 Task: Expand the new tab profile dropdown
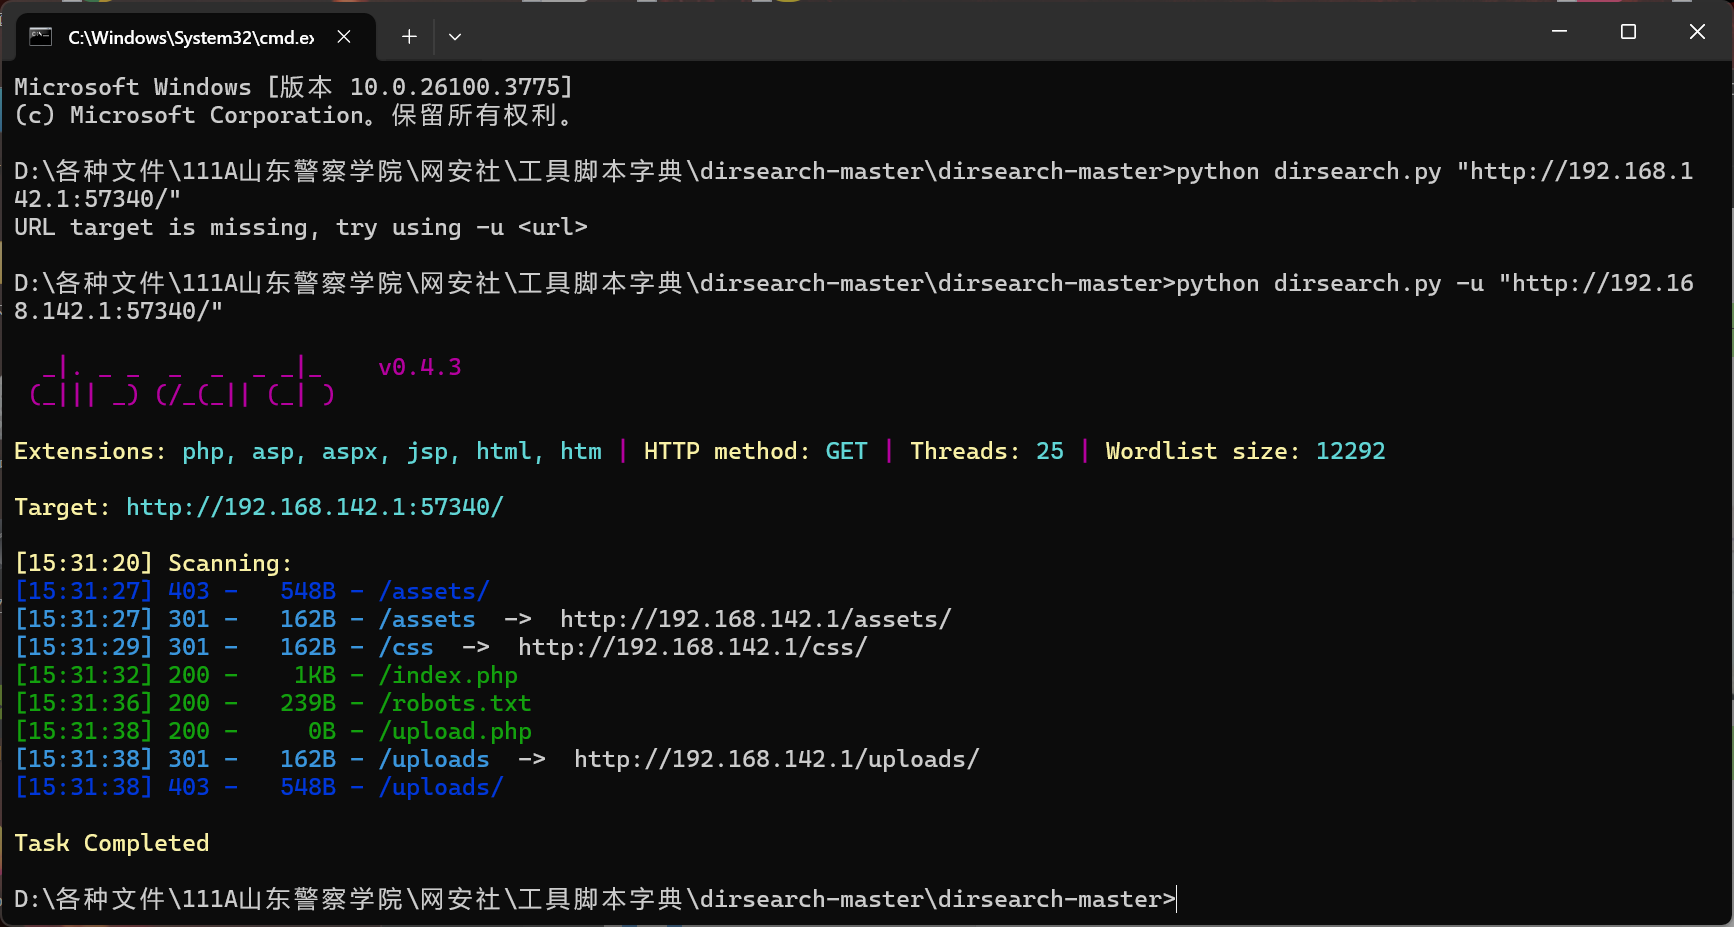point(455,37)
